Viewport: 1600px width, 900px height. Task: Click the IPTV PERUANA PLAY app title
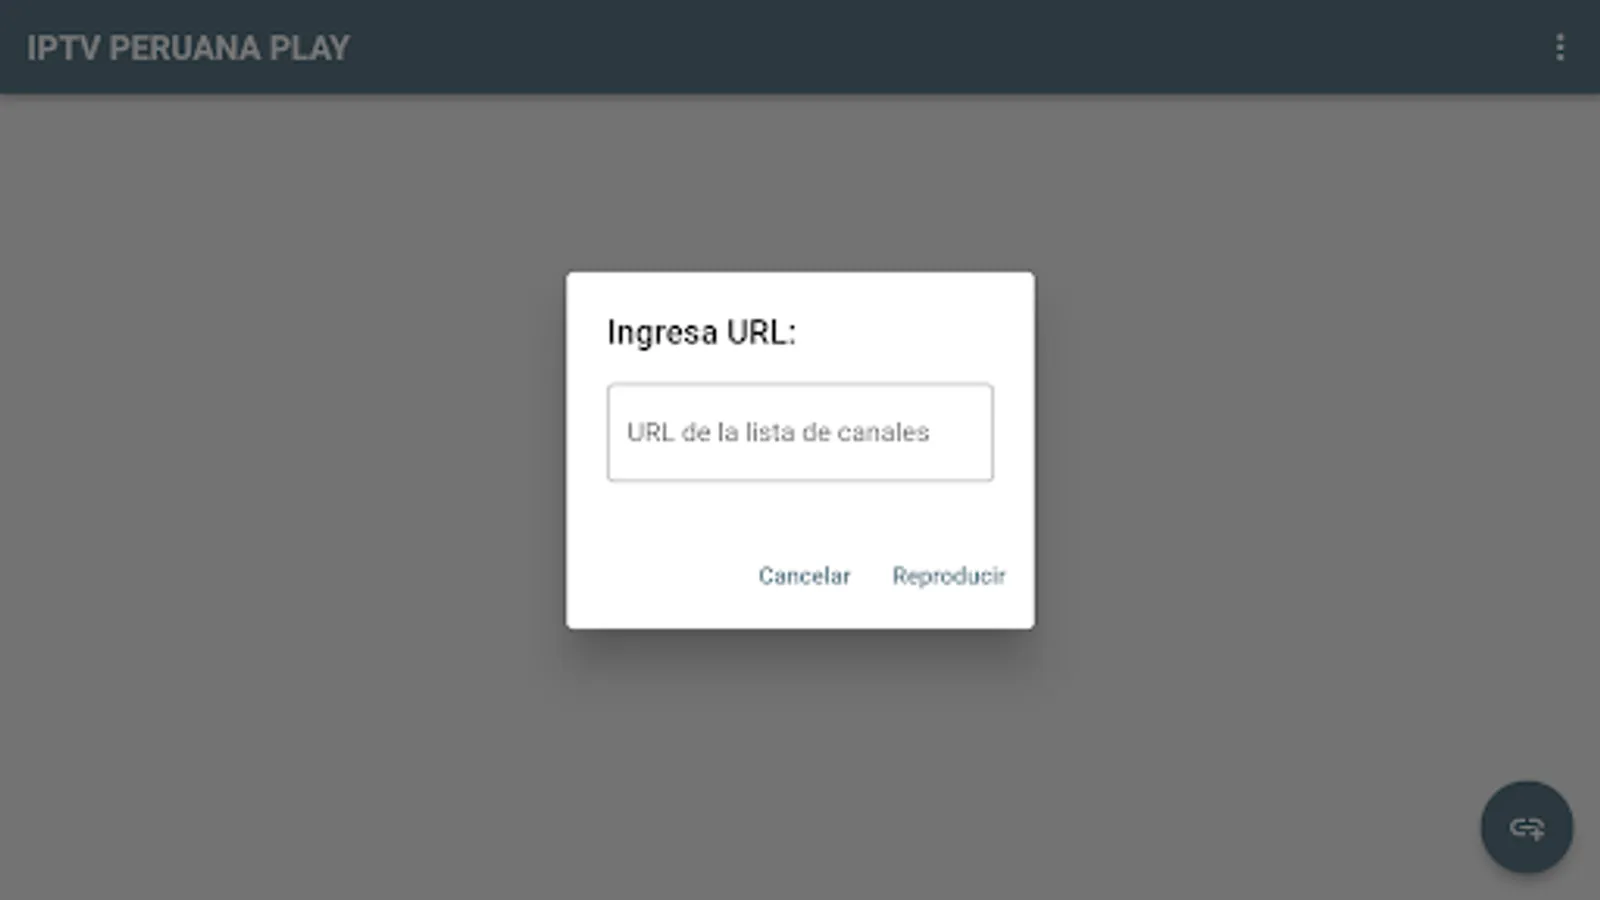click(x=188, y=48)
